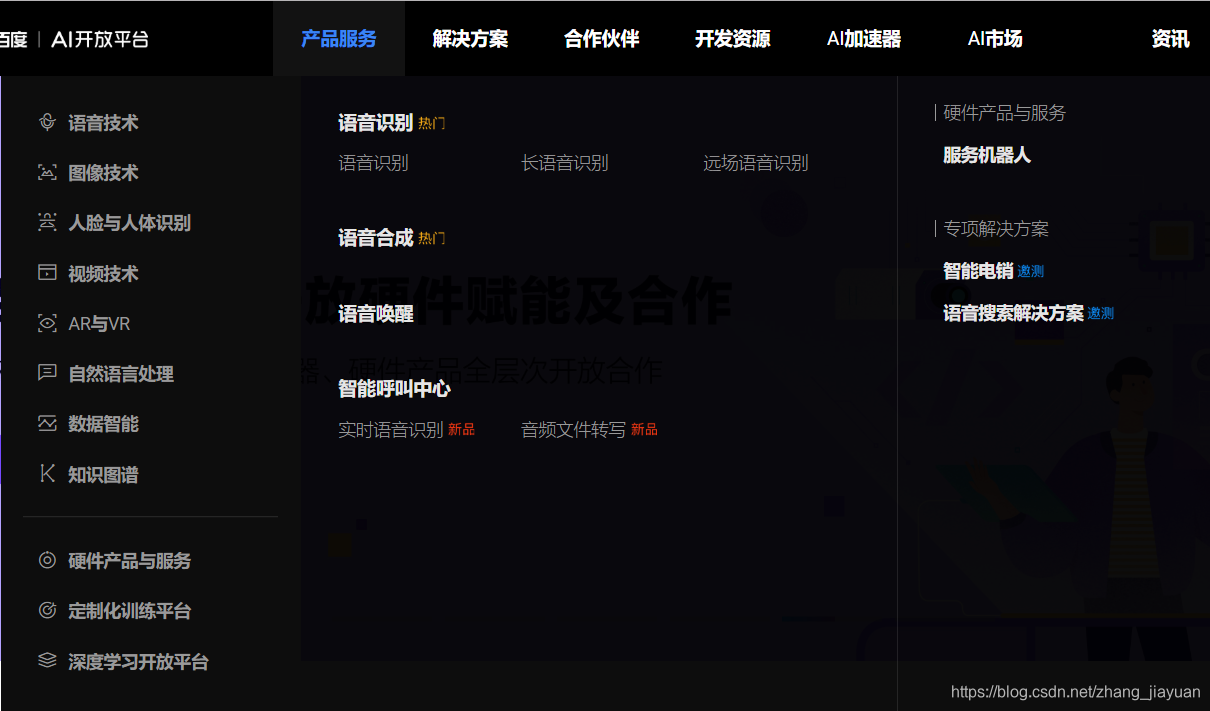Open the AI加速器 top menu

point(864,39)
